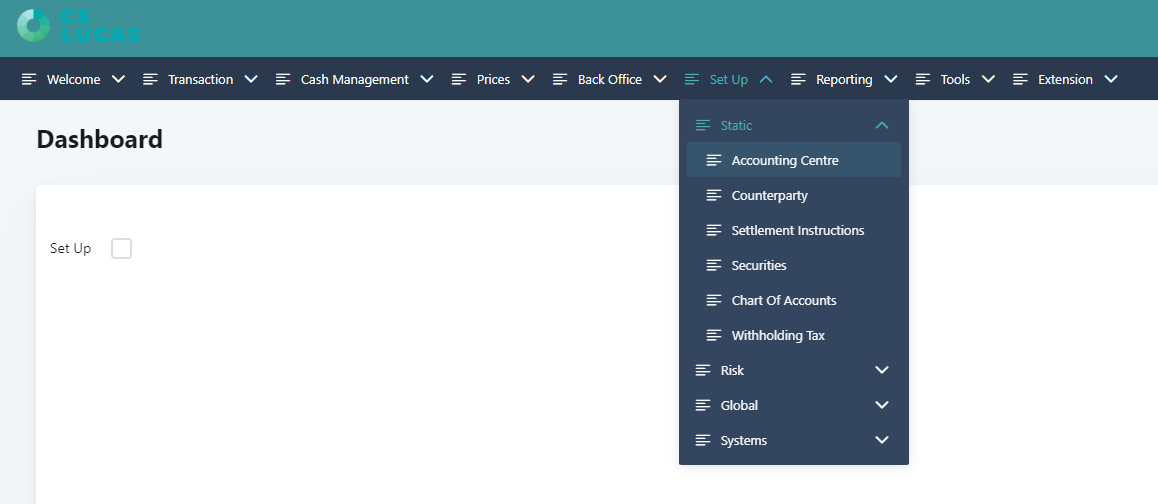Select Counterparty from the Static list
Image resolution: width=1158 pixels, height=504 pixels.
[769, 195]
